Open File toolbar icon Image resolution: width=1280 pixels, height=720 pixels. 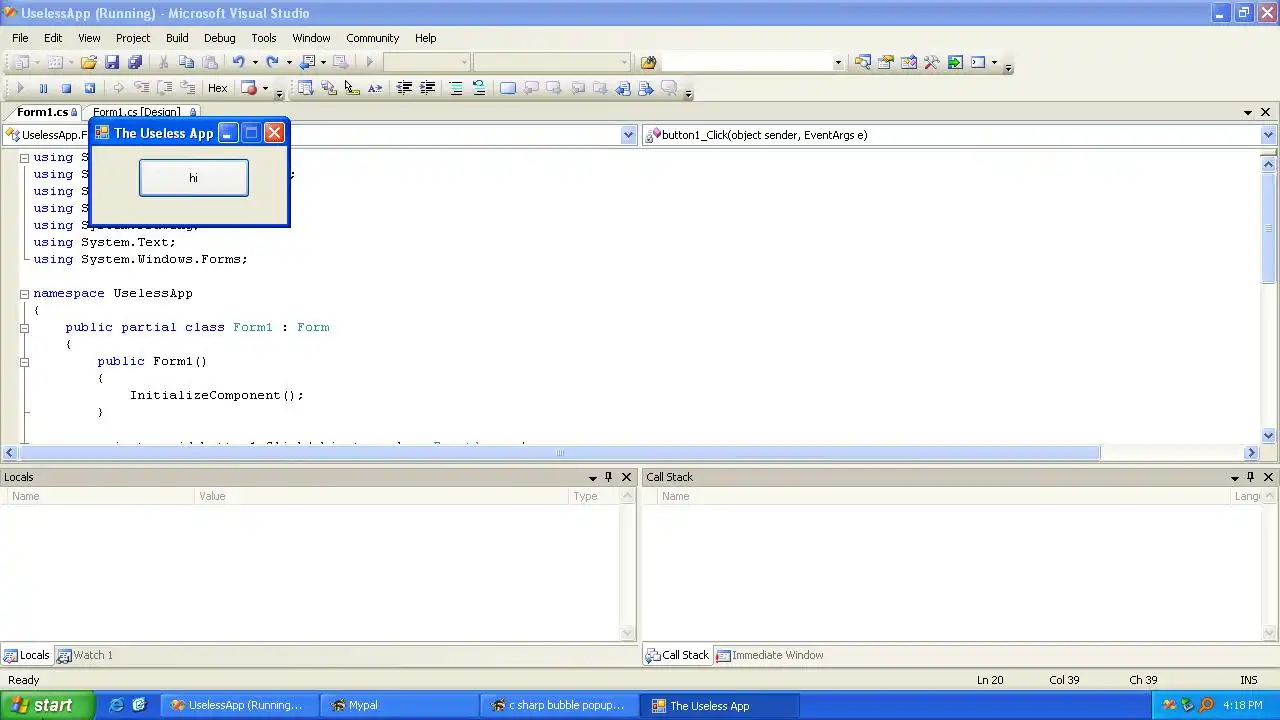[x=89, y=62]
